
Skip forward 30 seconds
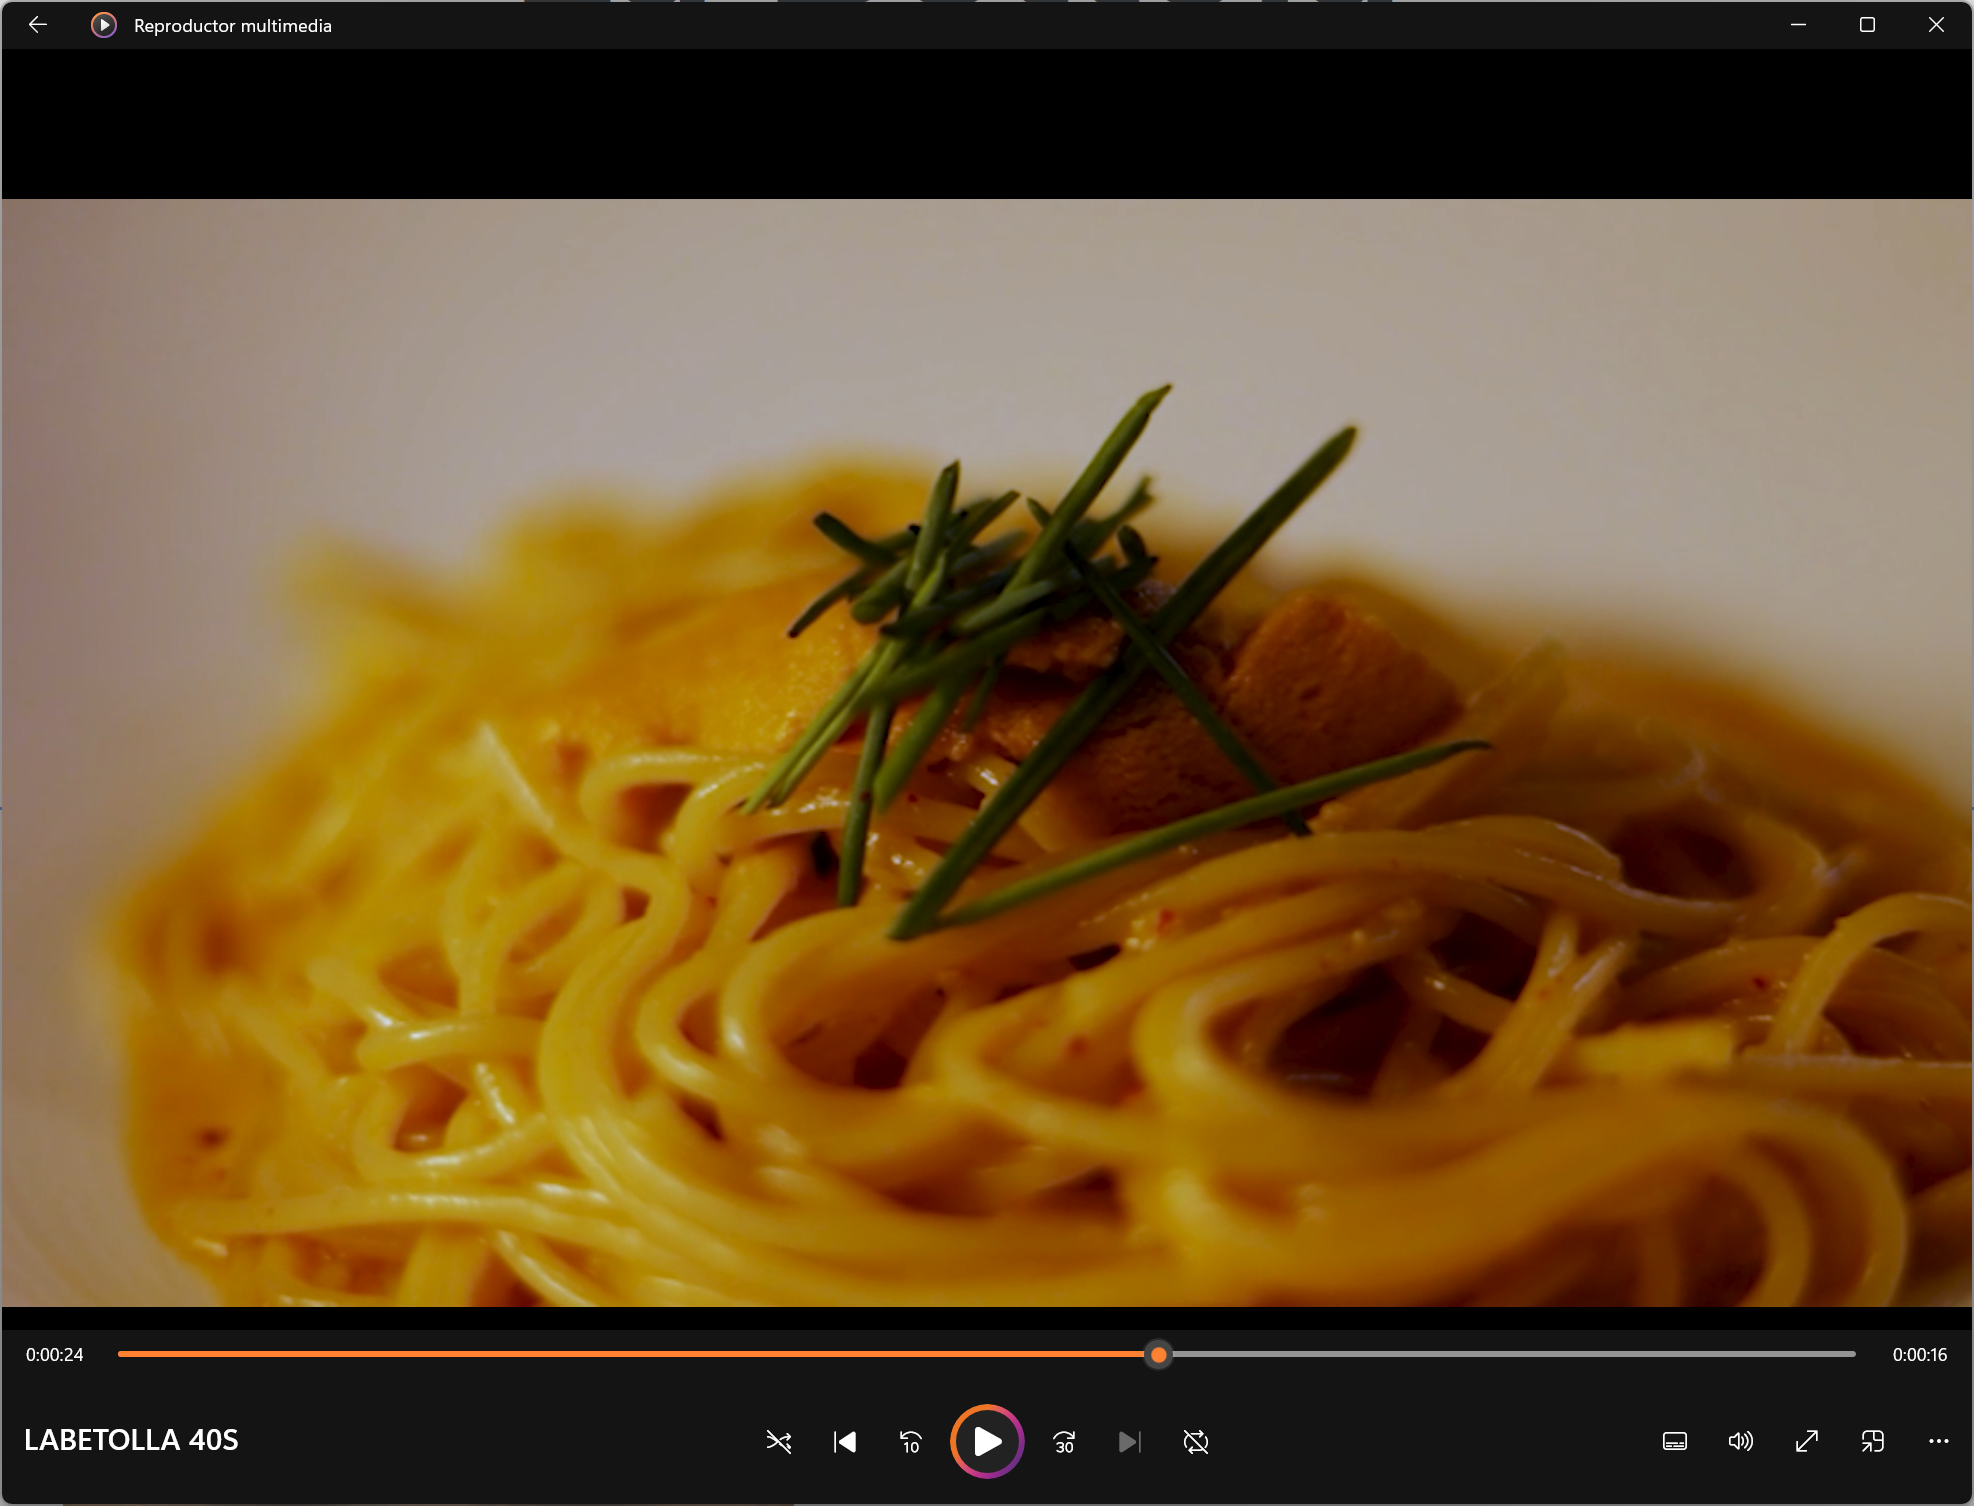coord(1064,1441)
